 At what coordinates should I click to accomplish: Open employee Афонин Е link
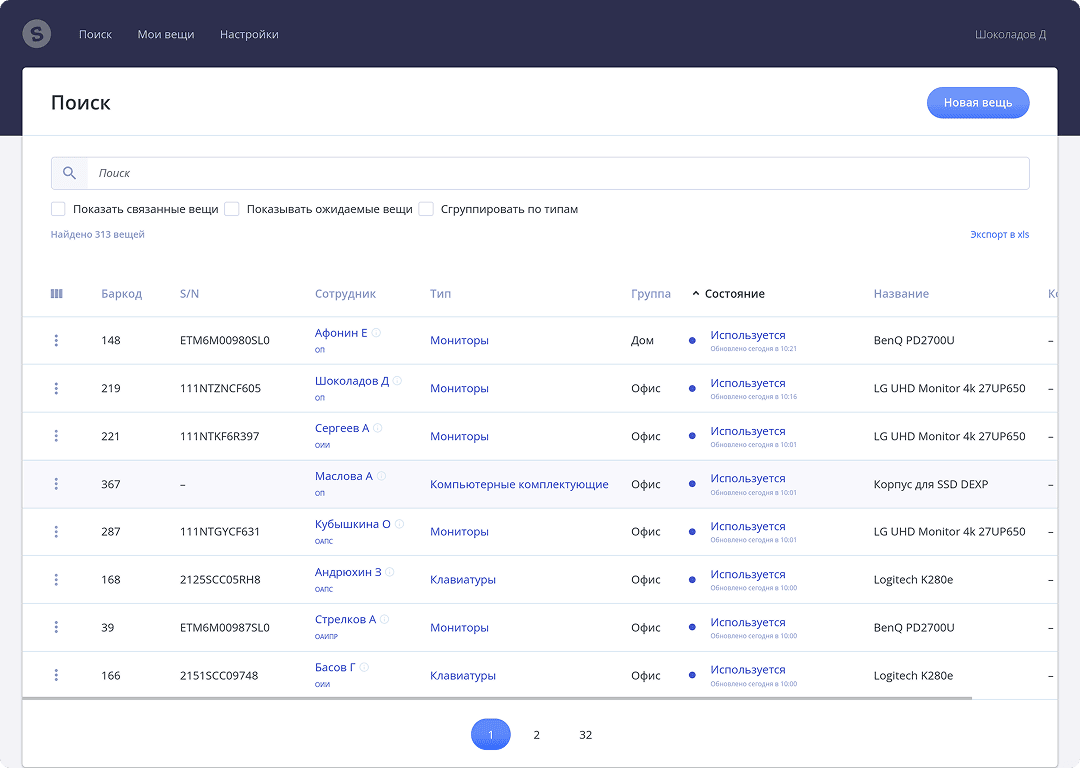coord(341,333)
